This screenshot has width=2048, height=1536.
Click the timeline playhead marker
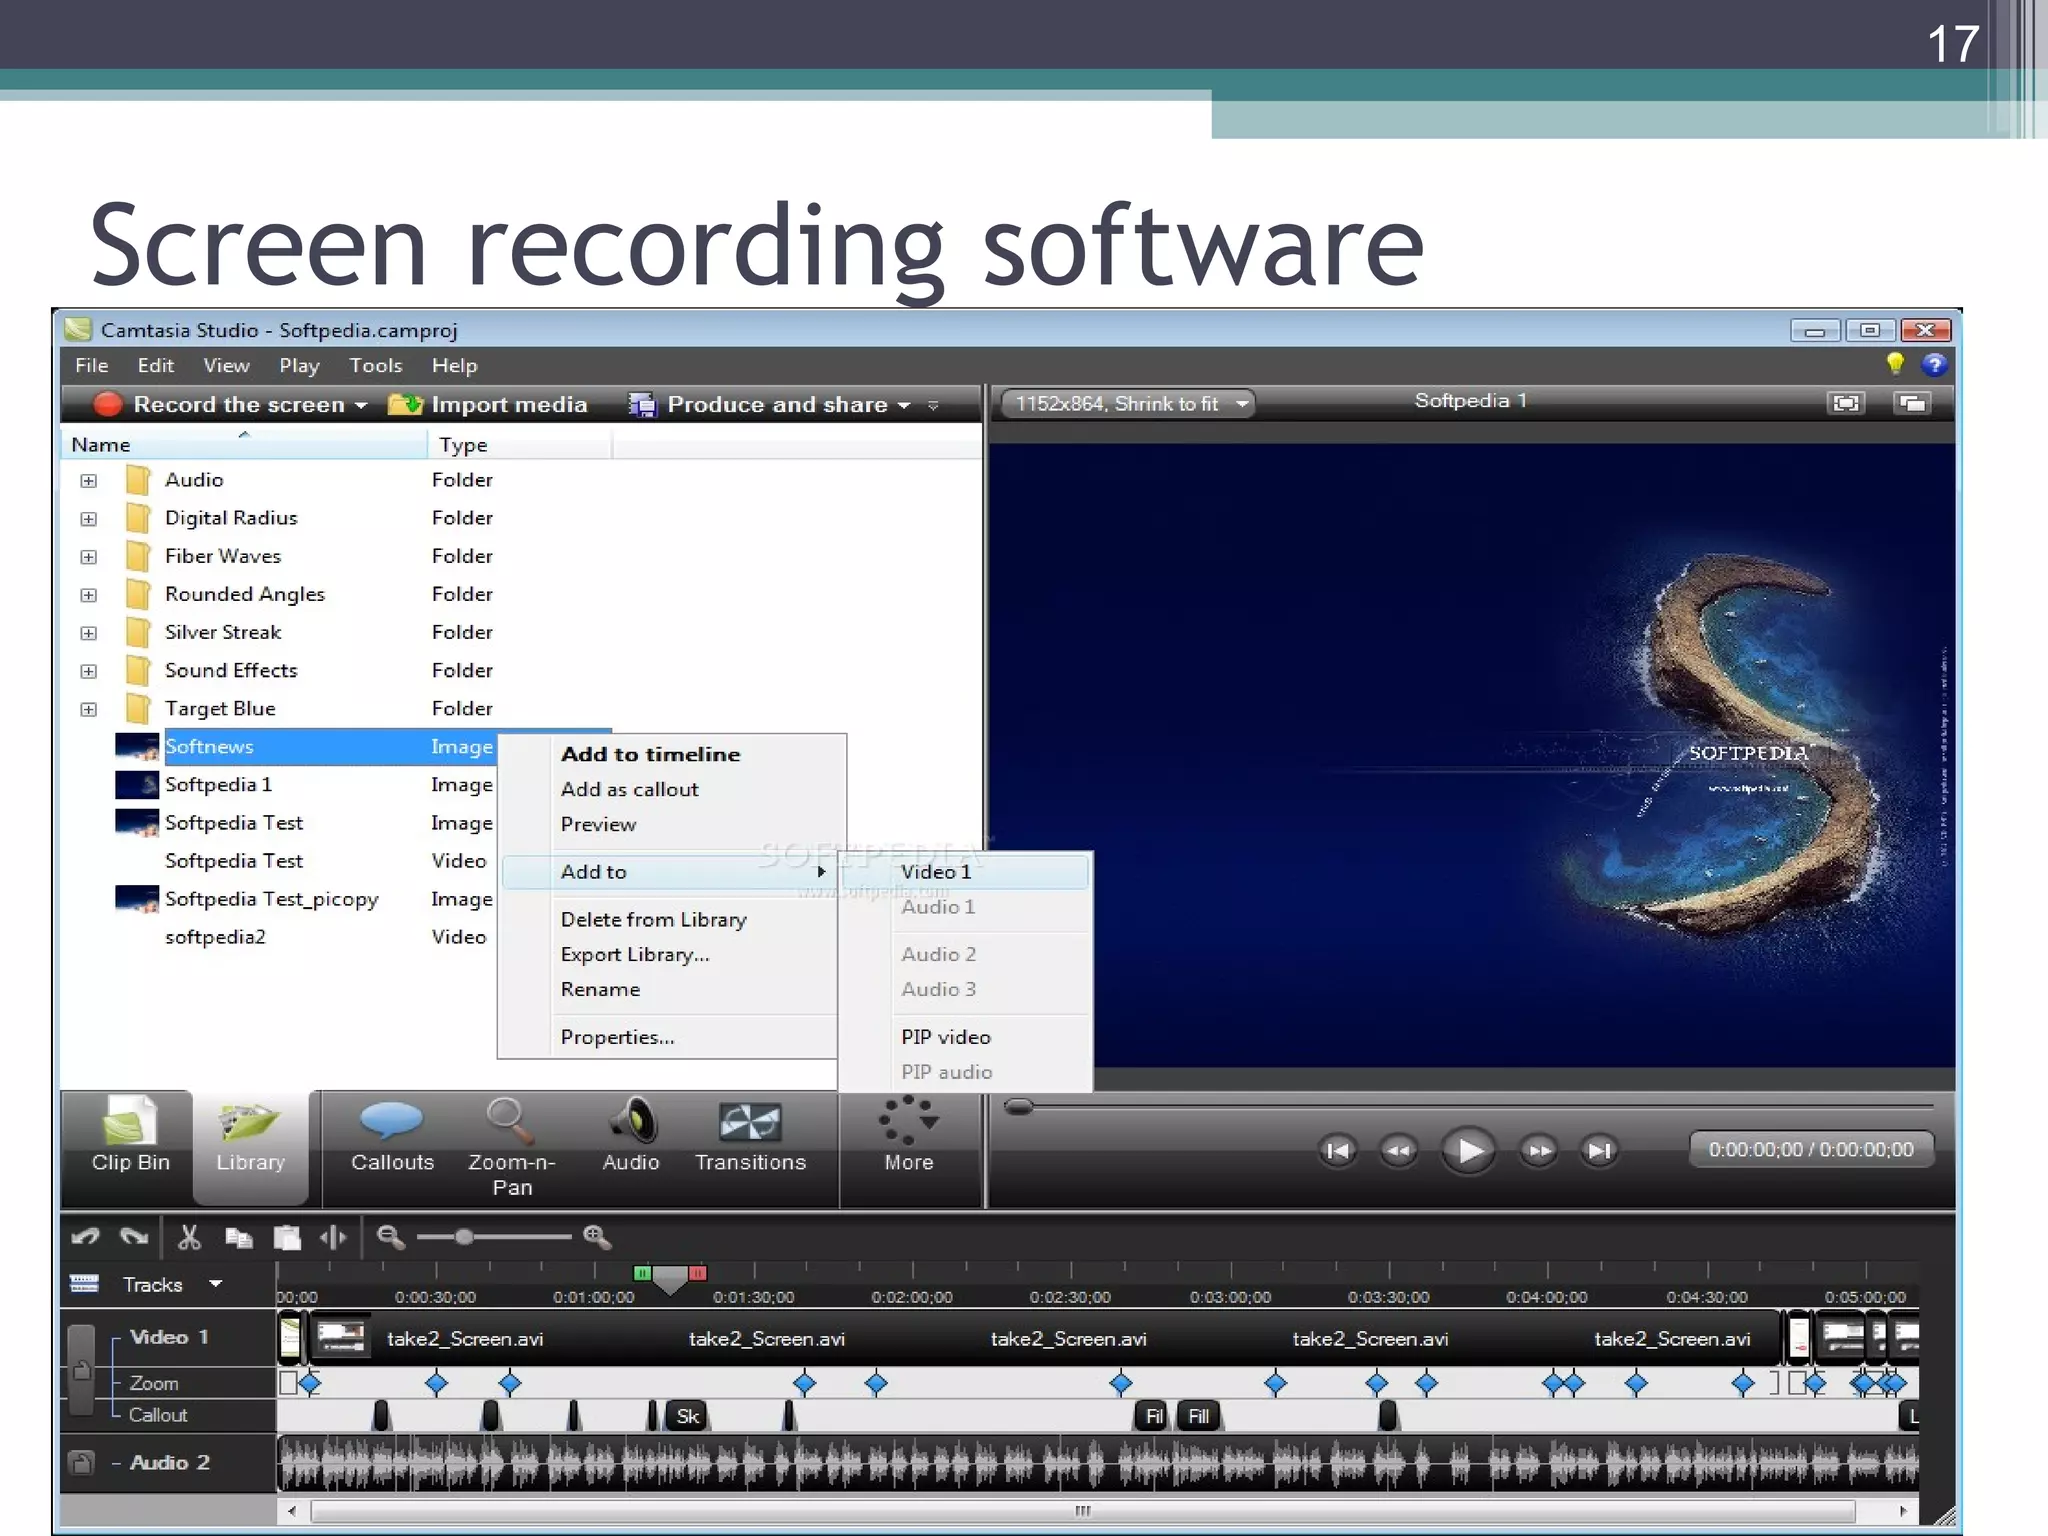coord(670,1279)
